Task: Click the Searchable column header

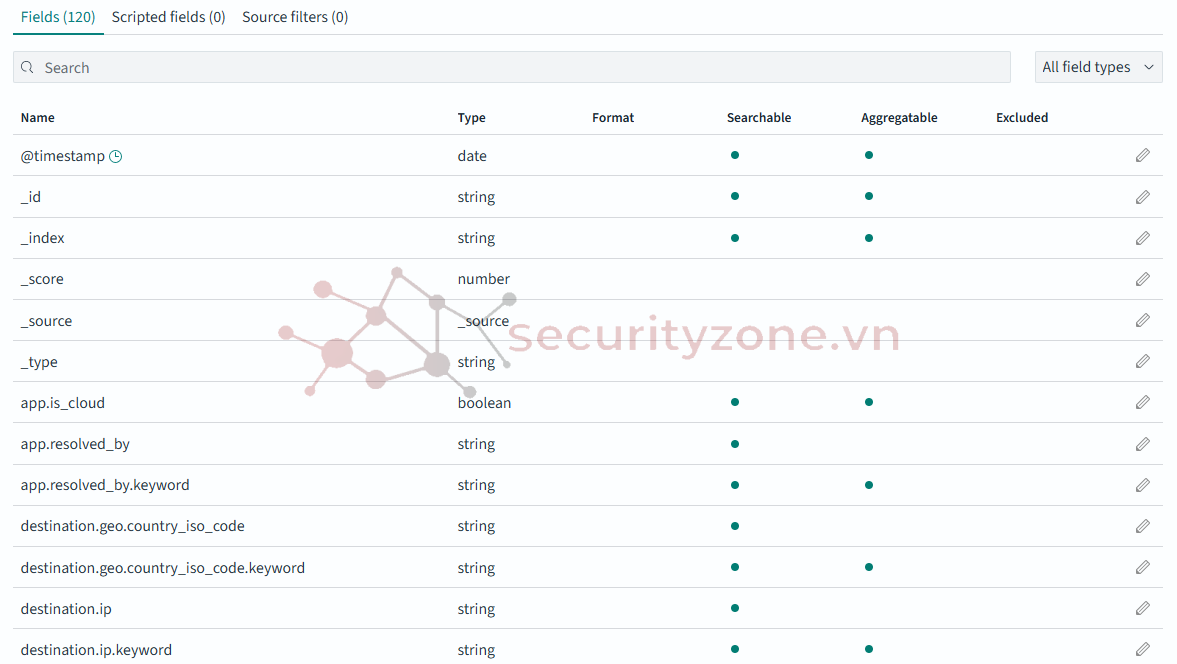Action: [758, 117]
